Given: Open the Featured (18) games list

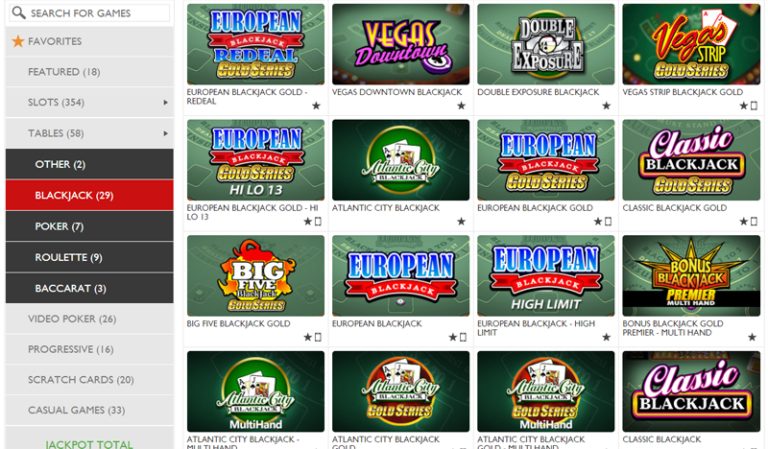Looking at the screenshot, I should 90,72.
